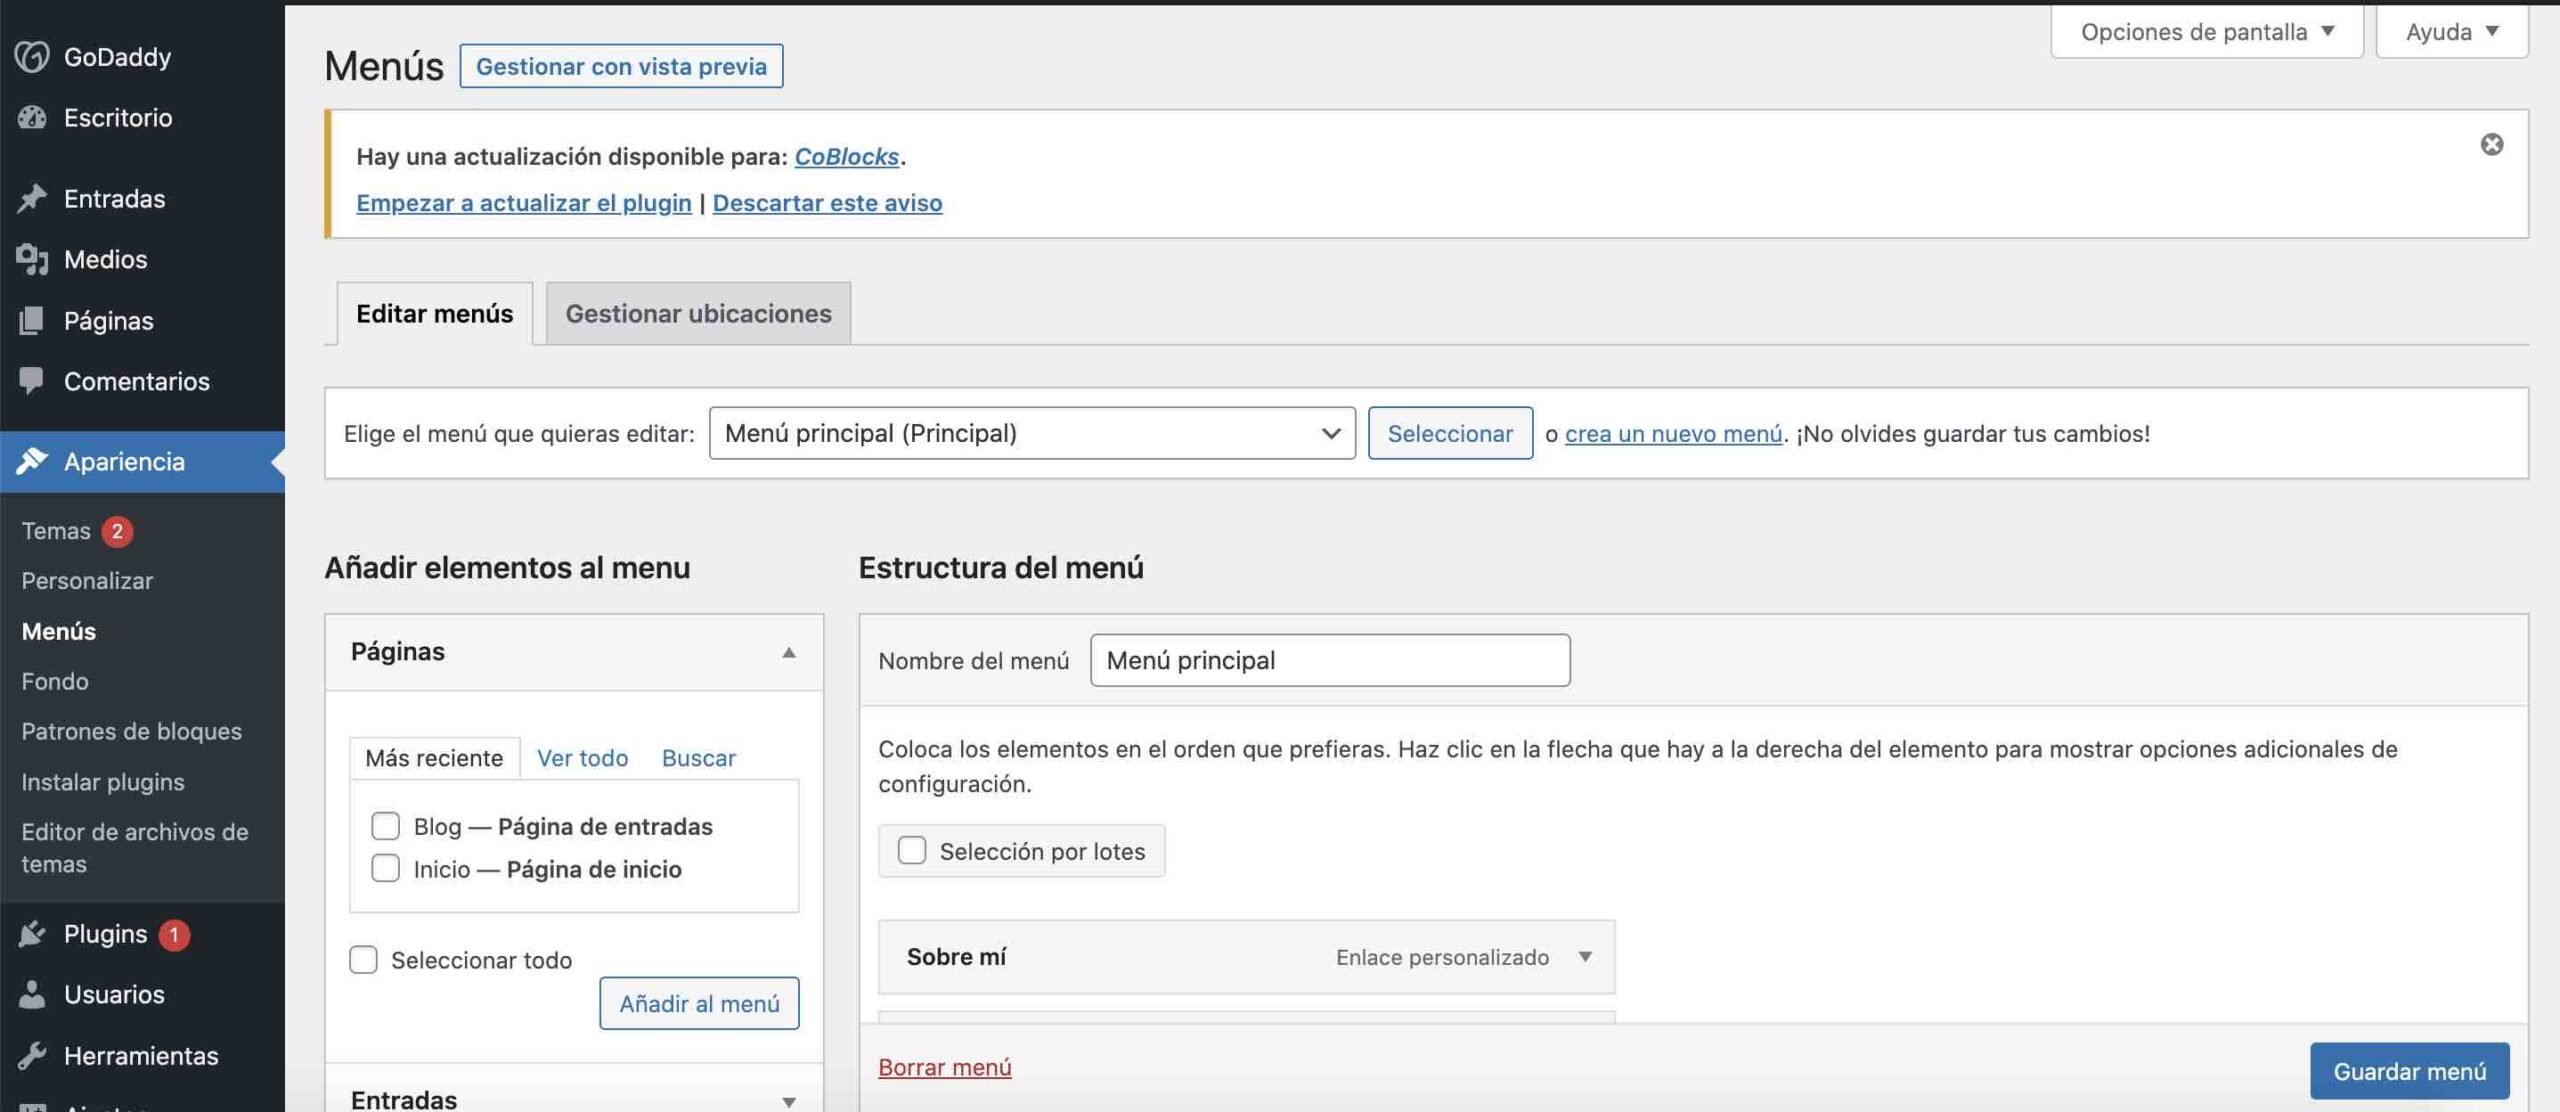Click the Añadir al menú button
2560x1112 pixels.
pyautogui.click(x=699, y=1003)
